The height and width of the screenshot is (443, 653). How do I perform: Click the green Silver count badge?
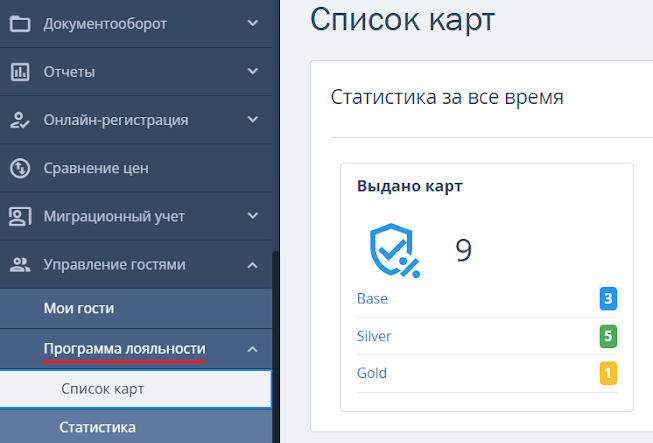coord(608,336)
